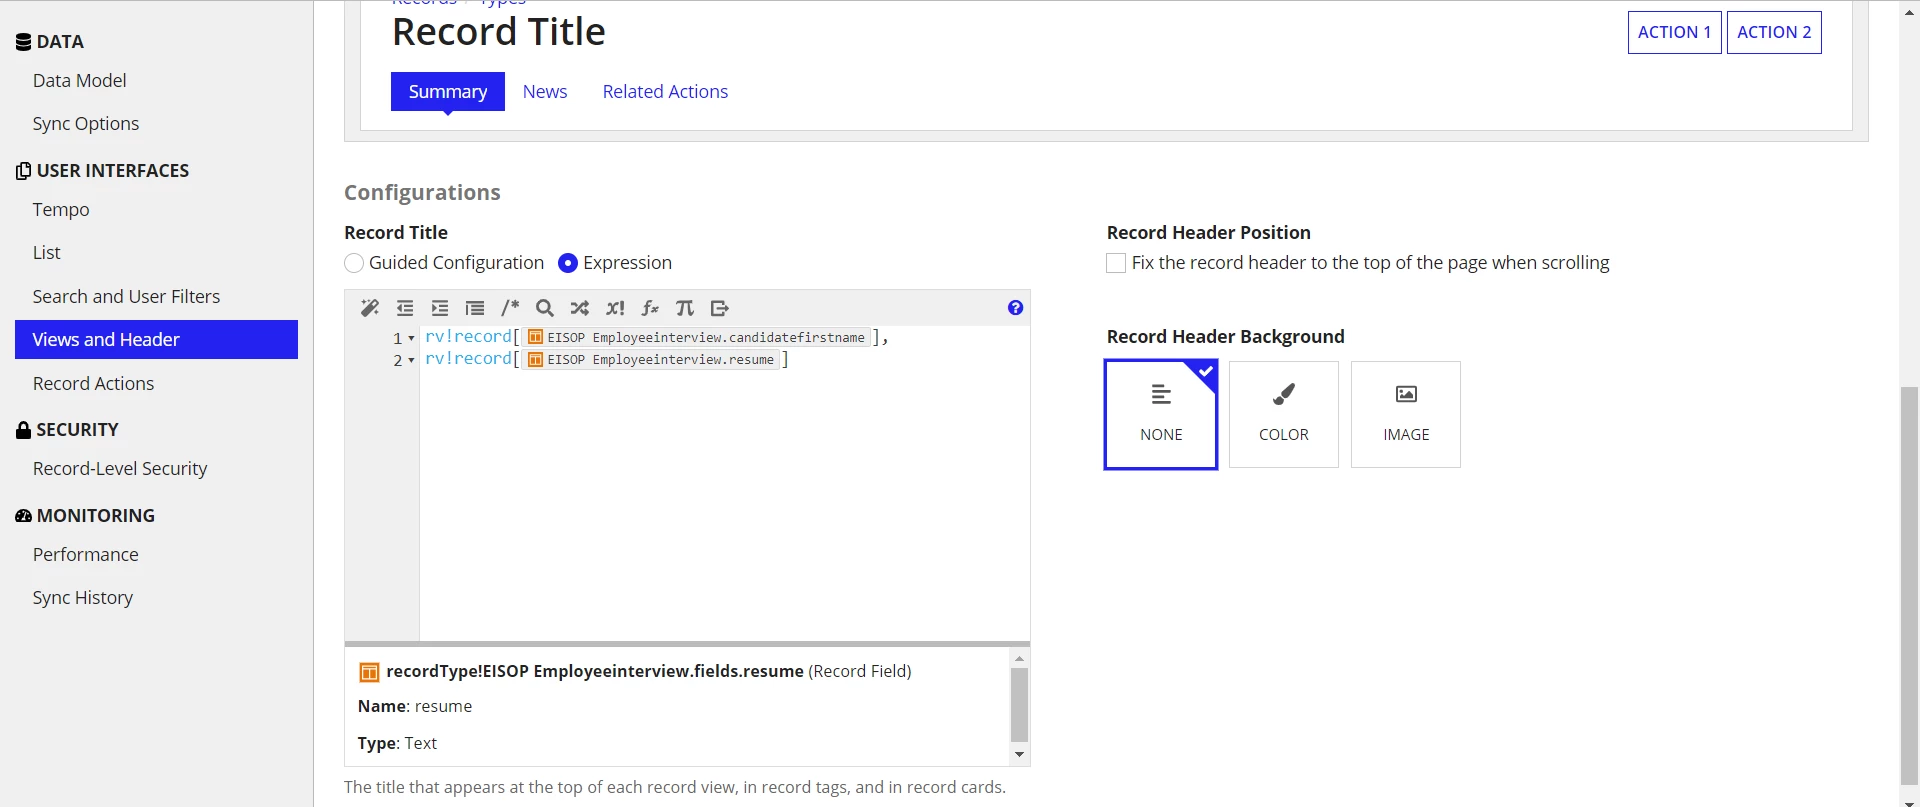Click the shuffle arrows icon in editor toolbar
Image resolution: width=1920 pixels, height=807 pixels.
coord(580,308)
